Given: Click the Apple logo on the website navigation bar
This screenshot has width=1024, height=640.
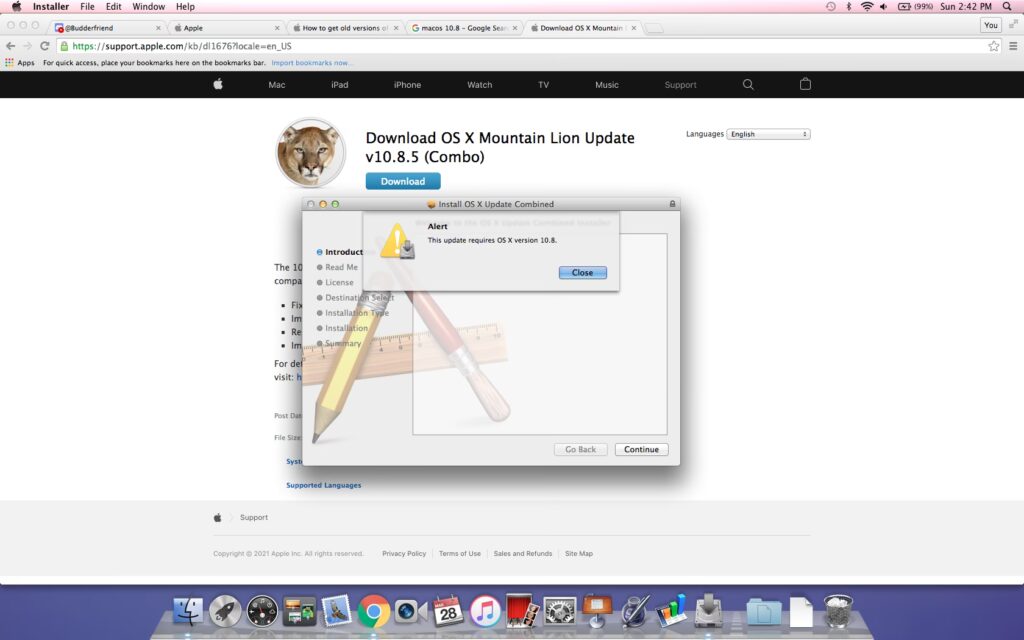Looking at the screenshot, I should [x=217, y=85].
